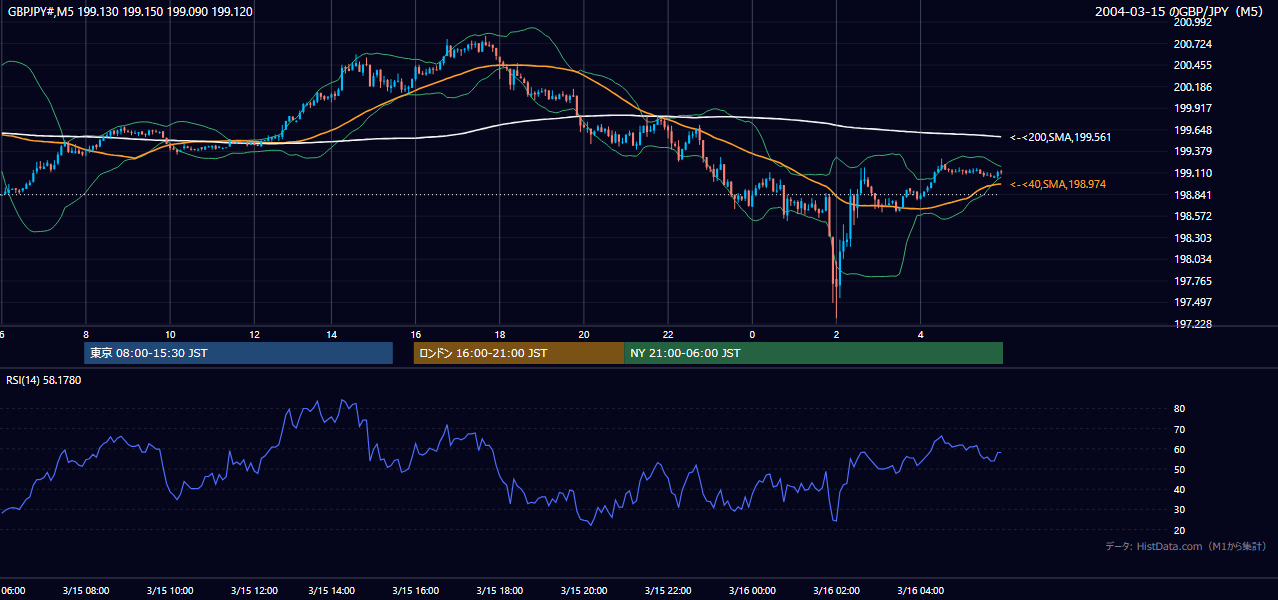Click price axis label 200.724

[x=1192, y=44]
